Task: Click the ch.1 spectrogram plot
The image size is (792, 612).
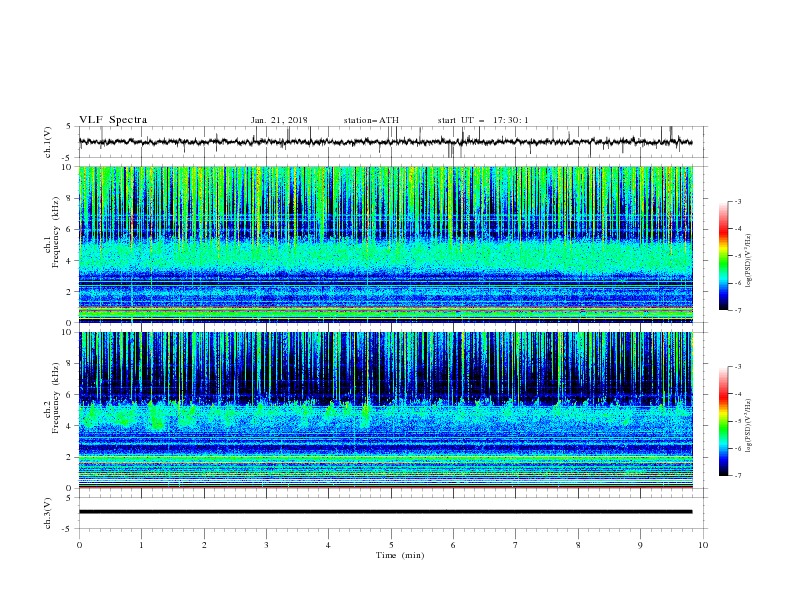Action: click(386, 244)
